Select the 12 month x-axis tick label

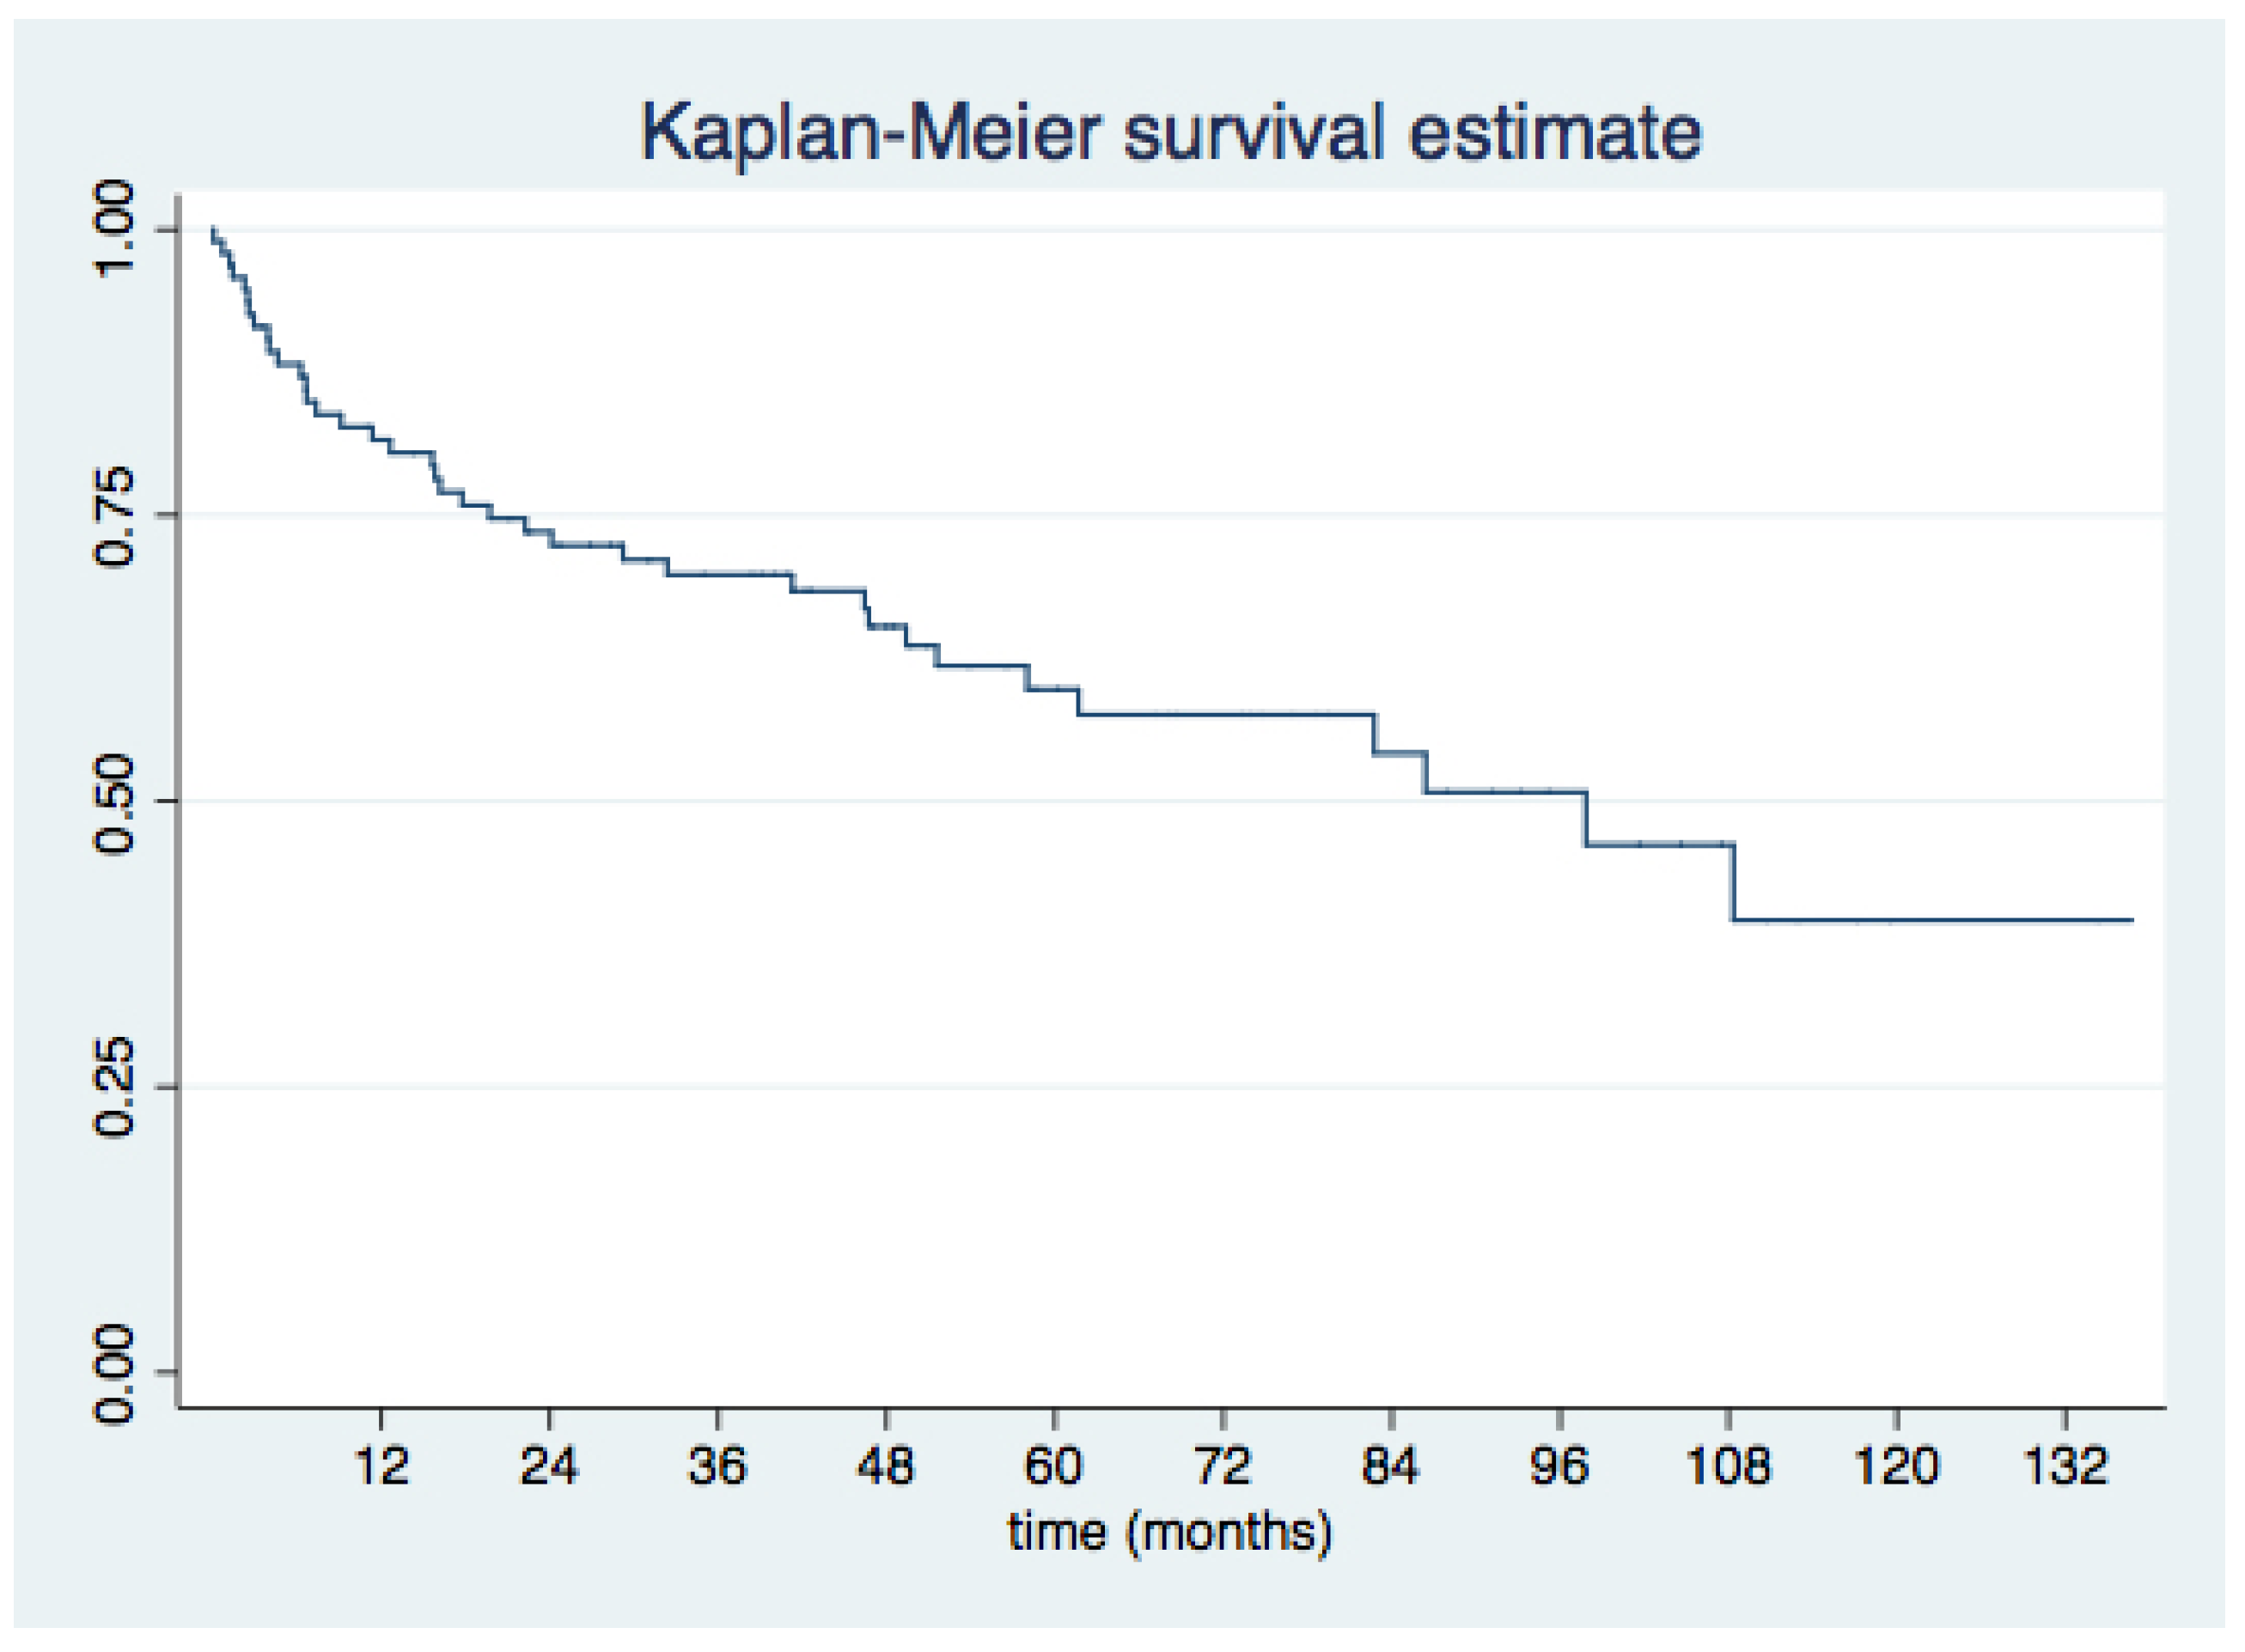tap(381, 1466)
